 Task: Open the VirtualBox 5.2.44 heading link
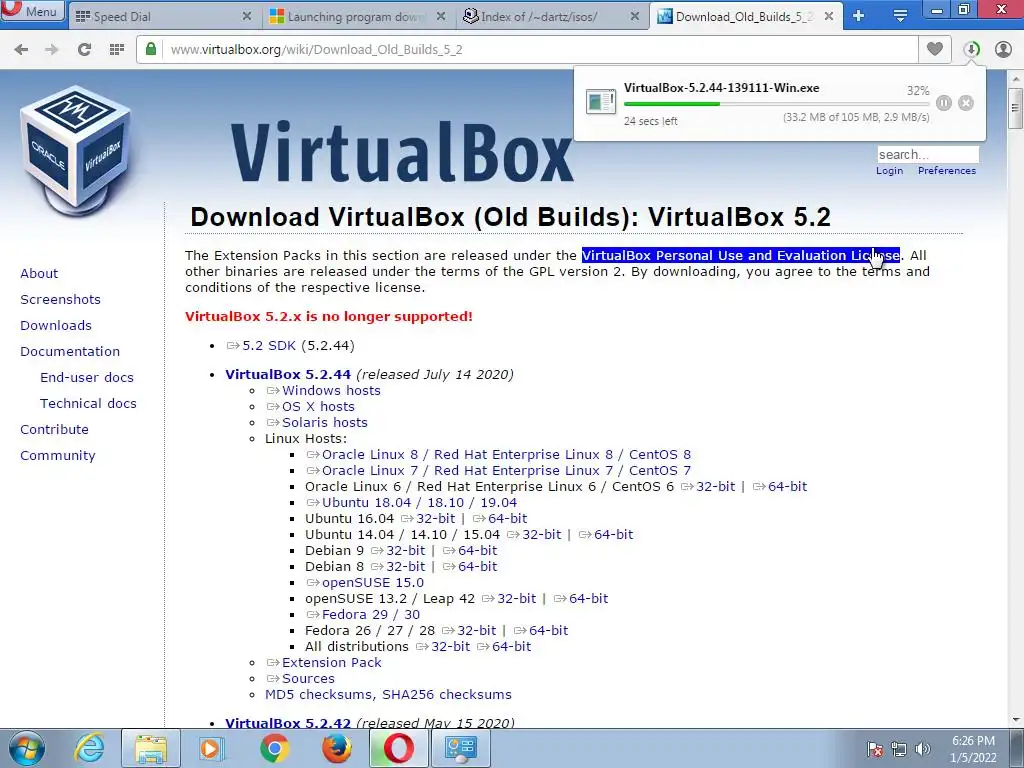pyautogui.click(x=288, y=374)
